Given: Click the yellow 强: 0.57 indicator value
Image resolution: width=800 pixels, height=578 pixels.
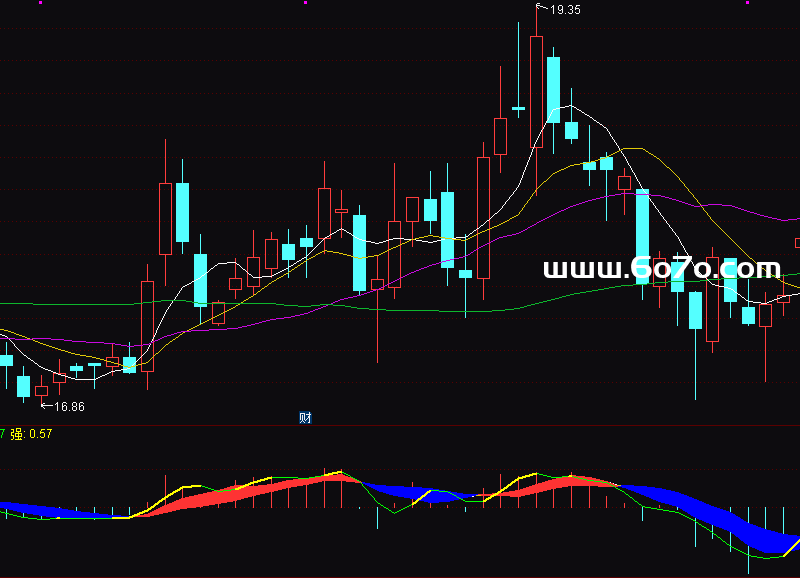Looking at the screenshot, I should pyautogui.click(x=31, y=434).
